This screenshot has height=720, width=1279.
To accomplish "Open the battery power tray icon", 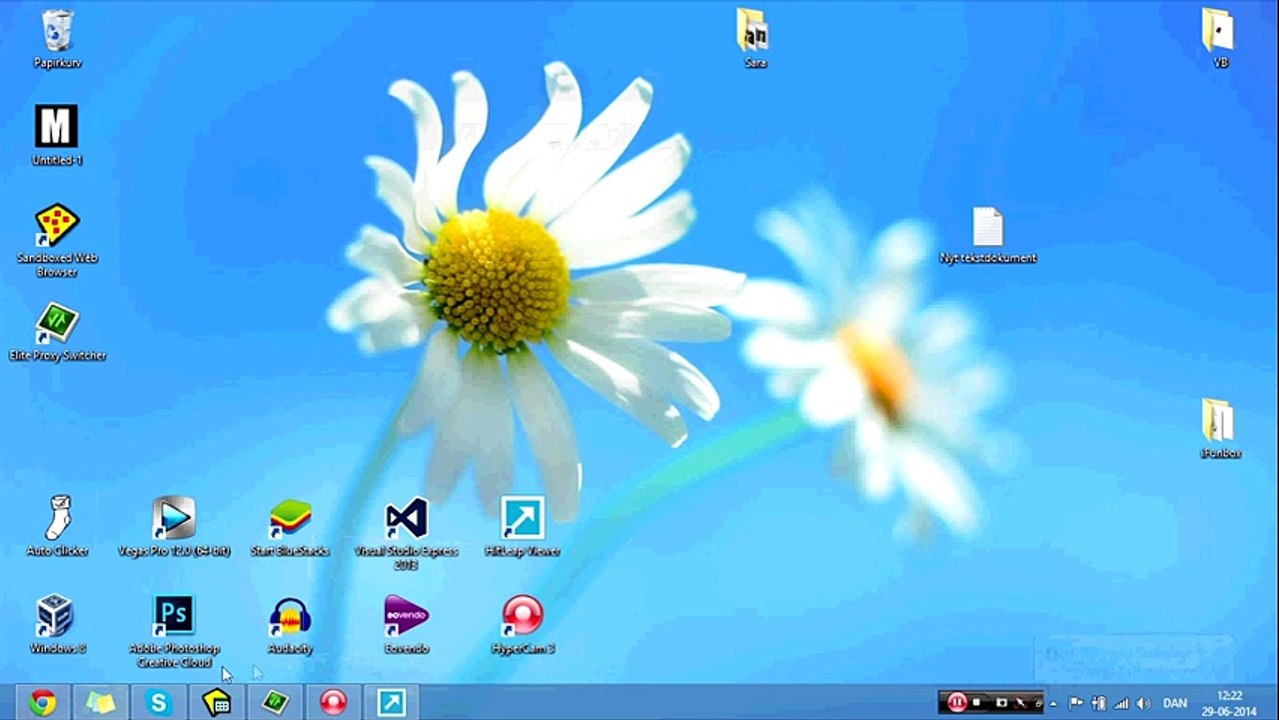I will pos(1098,703).
